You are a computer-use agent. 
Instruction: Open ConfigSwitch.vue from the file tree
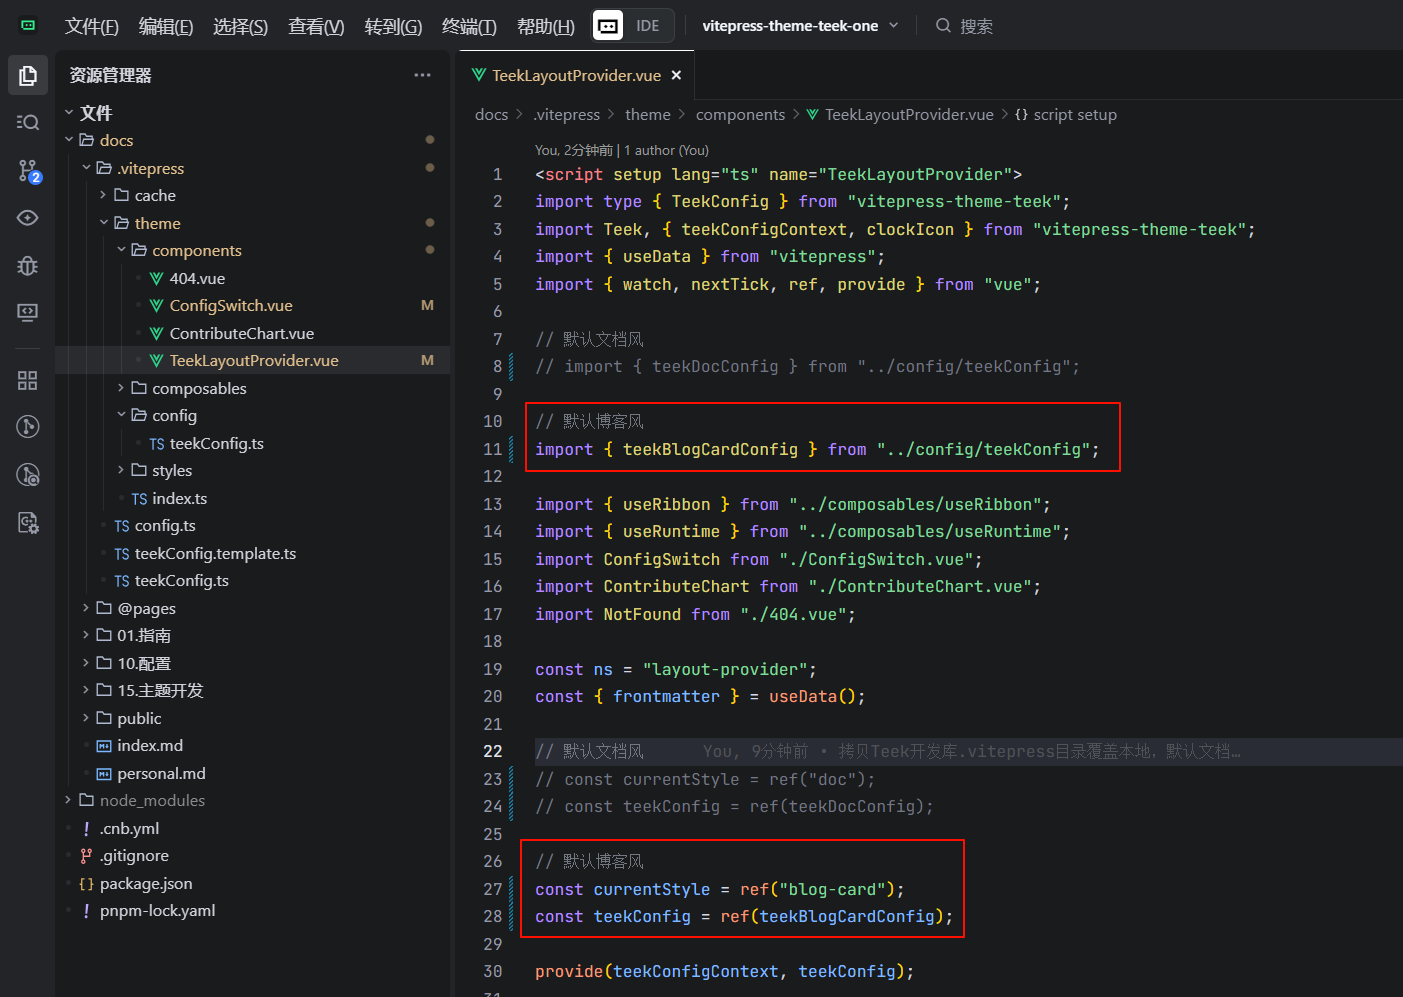[231, 306]
